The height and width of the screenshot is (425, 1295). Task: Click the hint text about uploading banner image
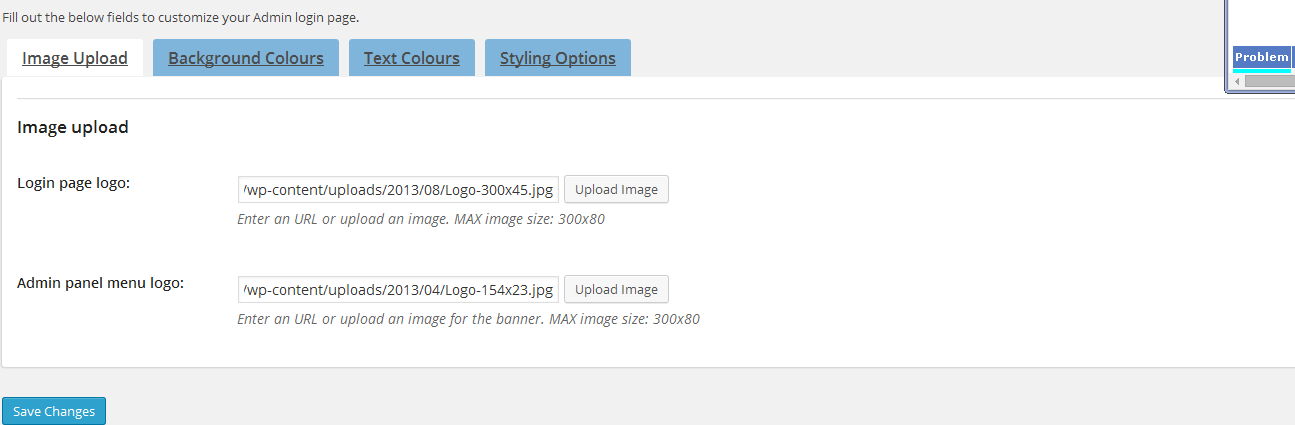(468, 319)
